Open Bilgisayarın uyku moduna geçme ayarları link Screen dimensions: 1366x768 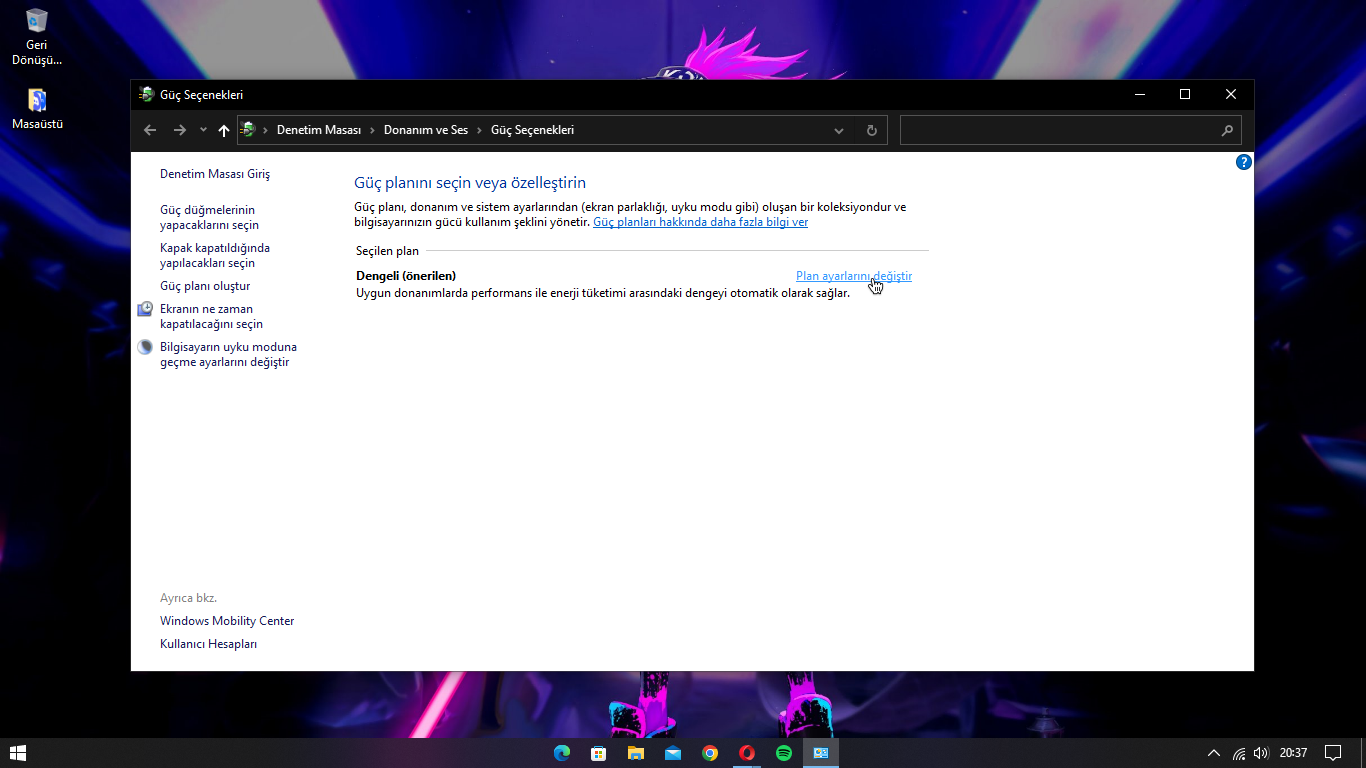tap(228, 355)
